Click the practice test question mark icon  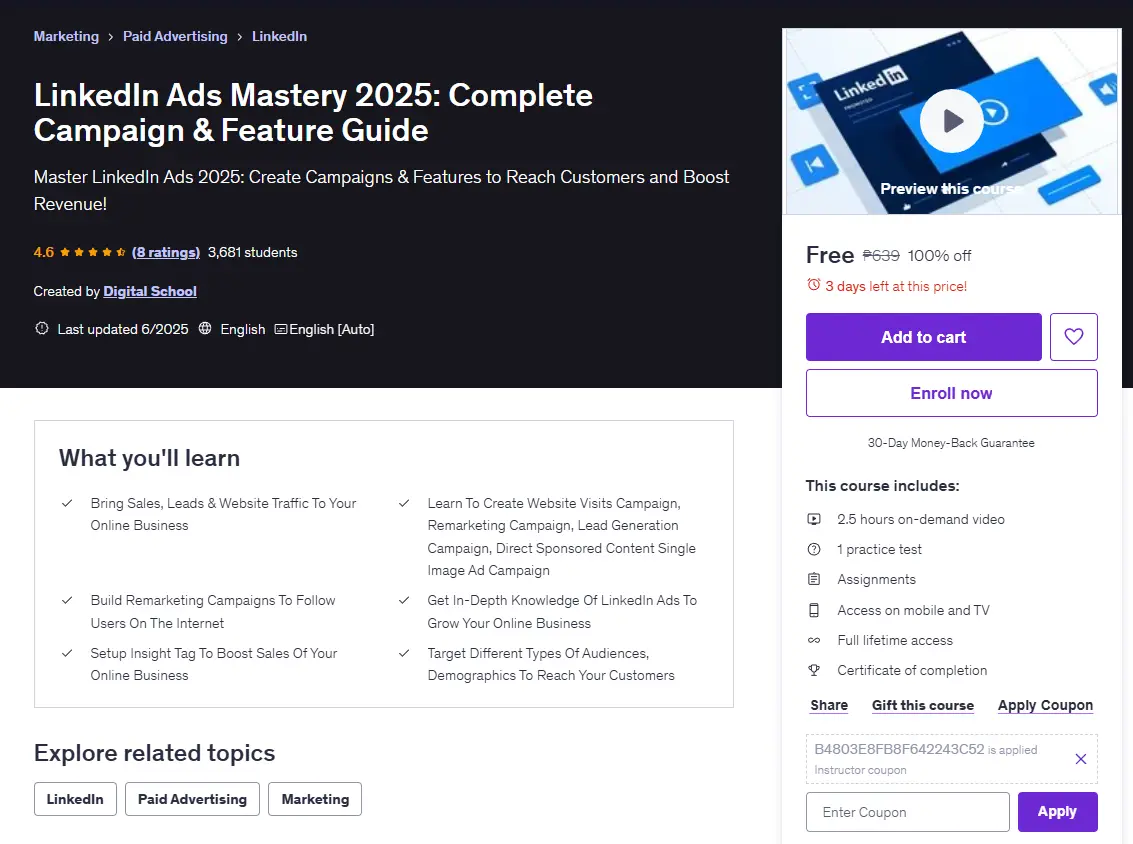(x=814, y=549)
